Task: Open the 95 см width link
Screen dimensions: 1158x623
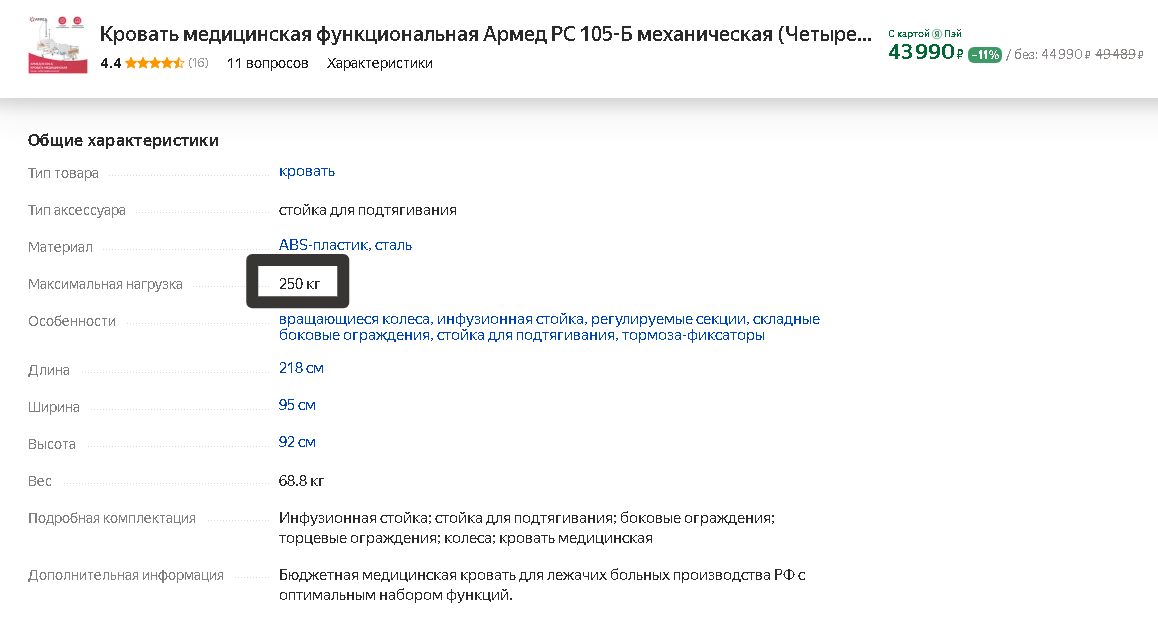Action: pyautogui.click(x=297, y=405)
